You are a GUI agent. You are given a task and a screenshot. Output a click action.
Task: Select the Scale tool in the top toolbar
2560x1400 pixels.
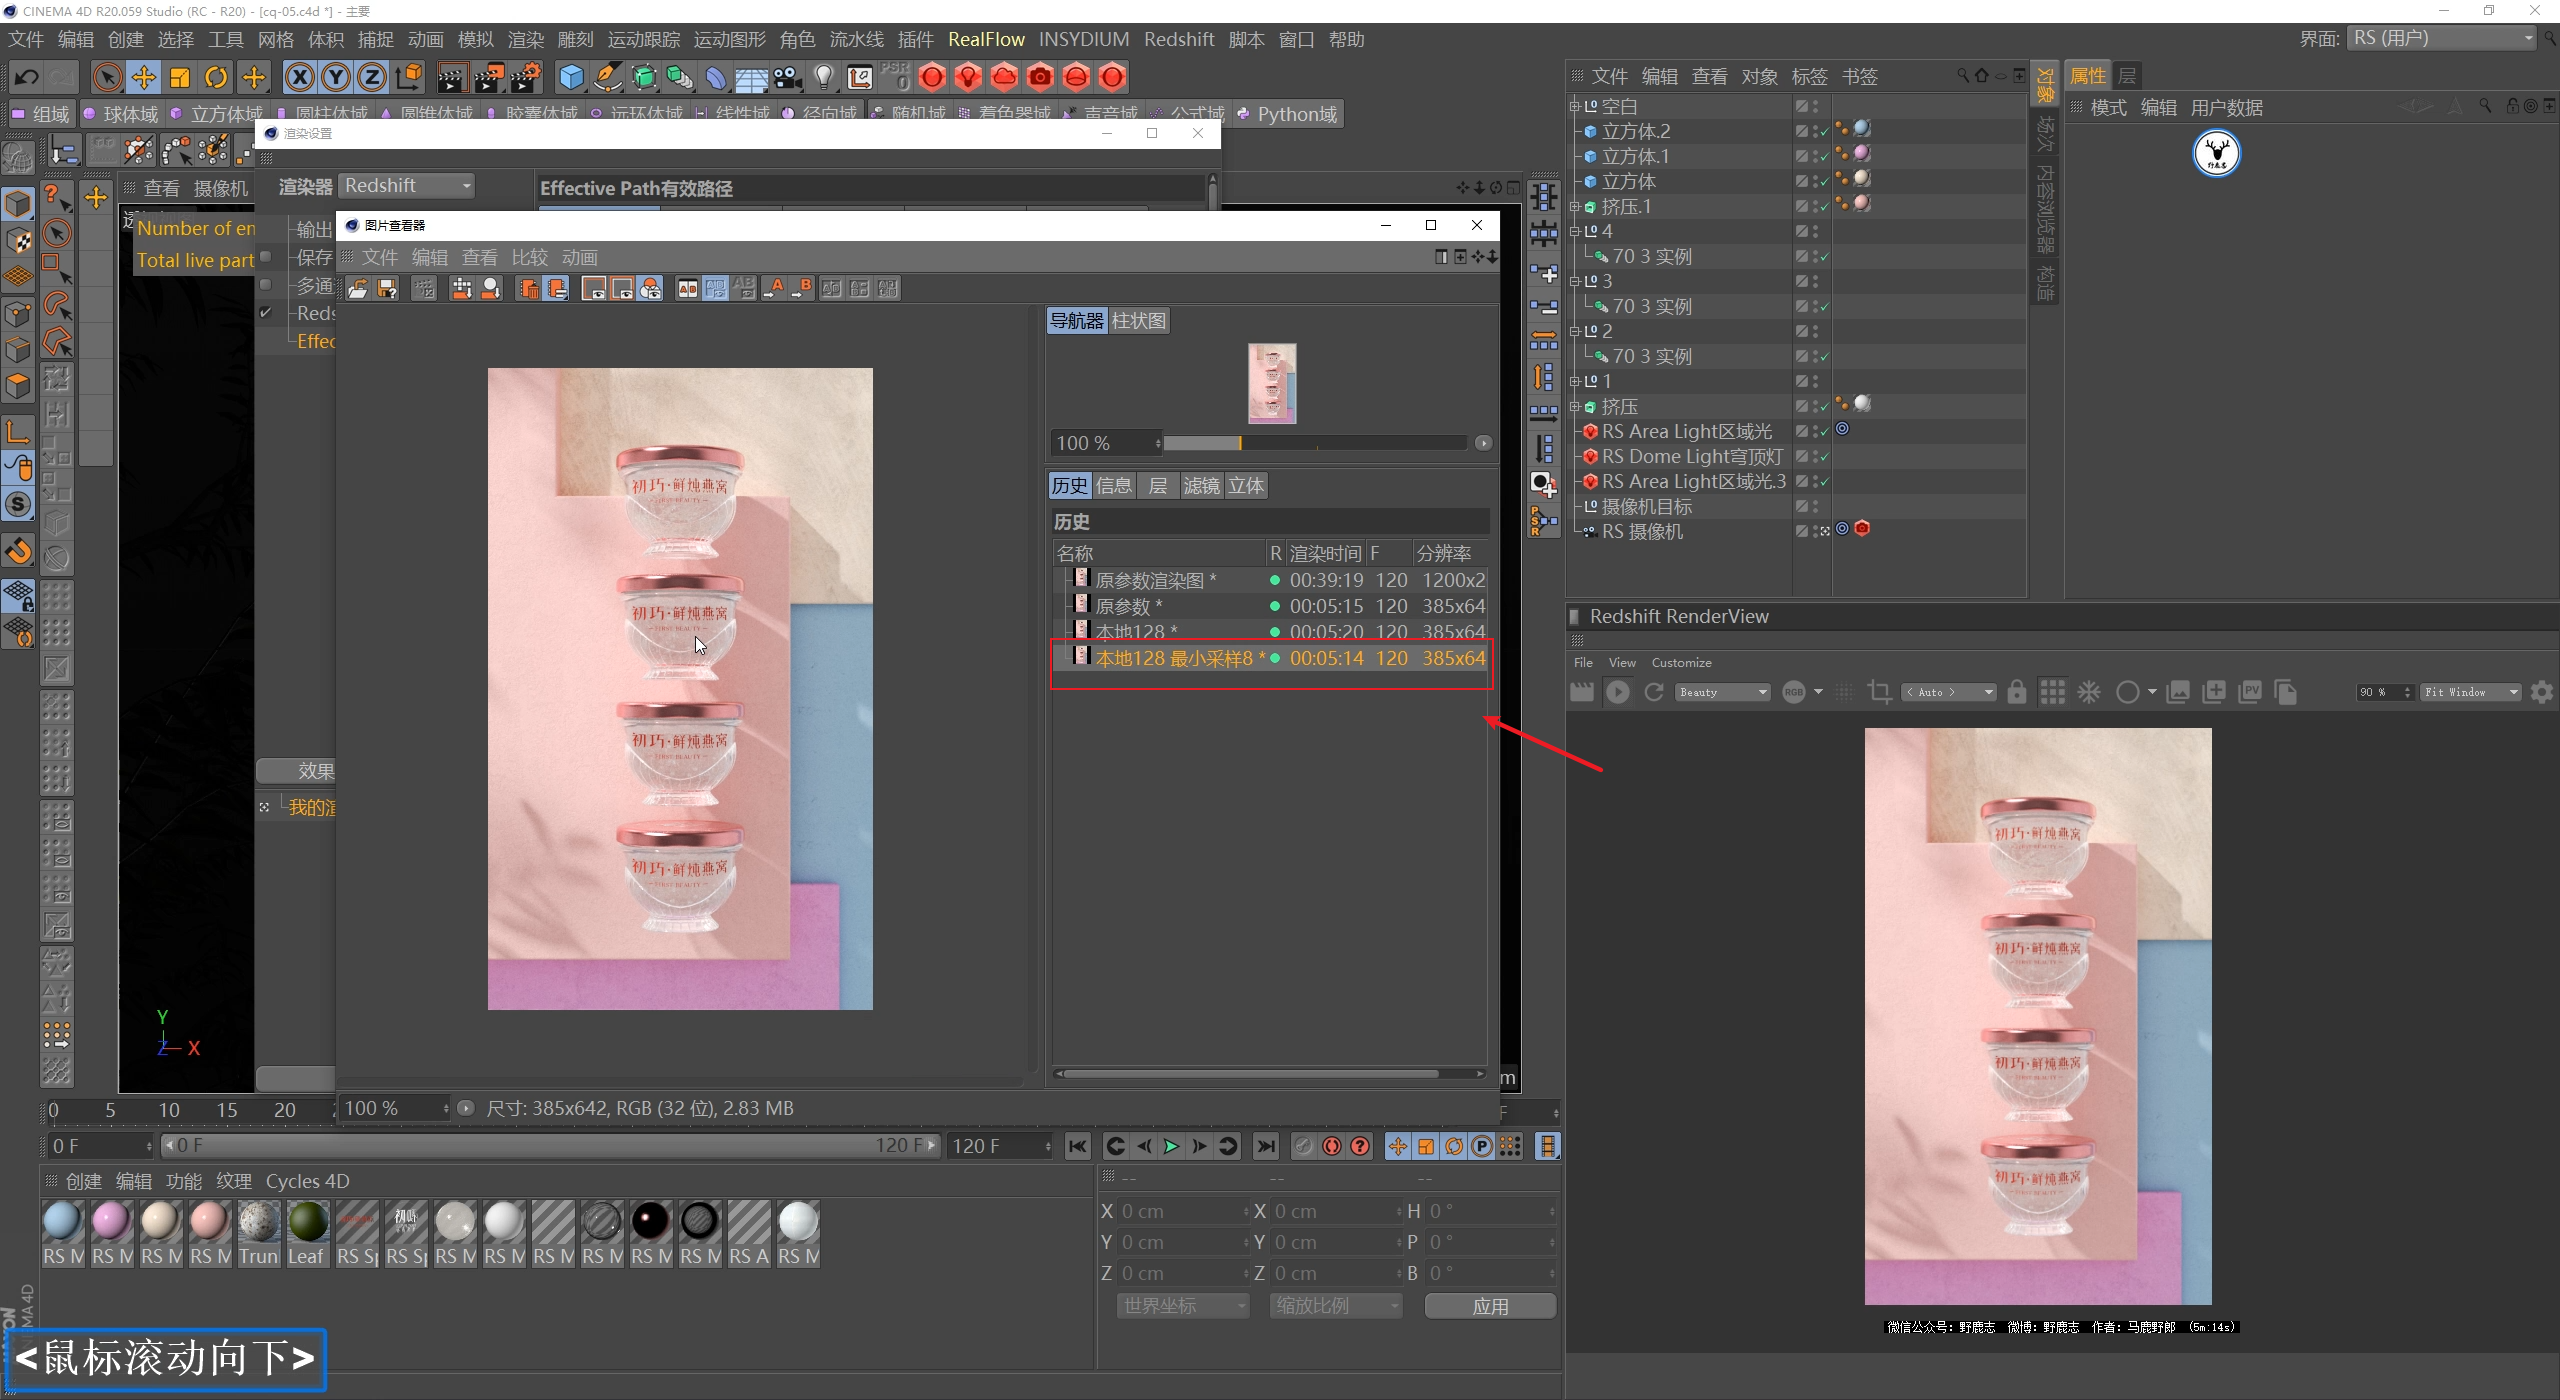coord(180,77)
